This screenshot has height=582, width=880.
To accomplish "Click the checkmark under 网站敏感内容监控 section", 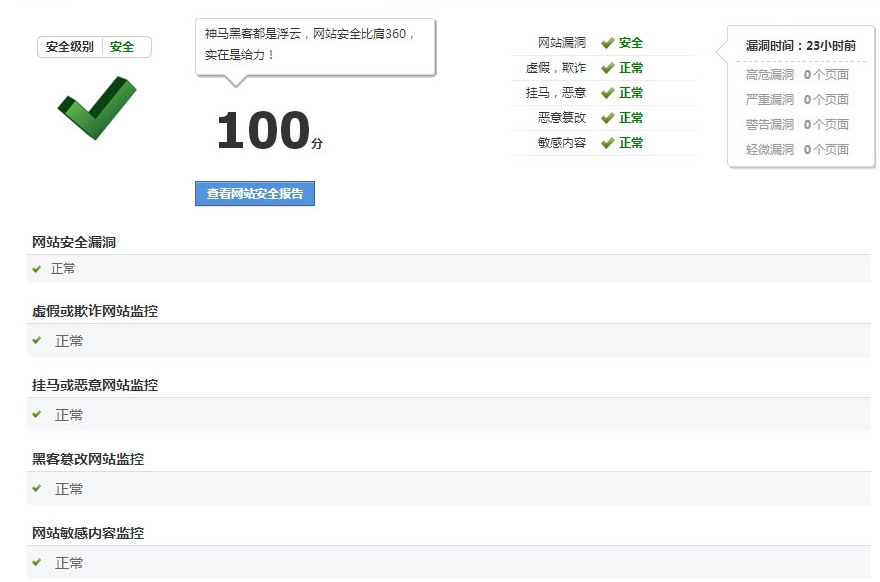I will pos(37,563).
